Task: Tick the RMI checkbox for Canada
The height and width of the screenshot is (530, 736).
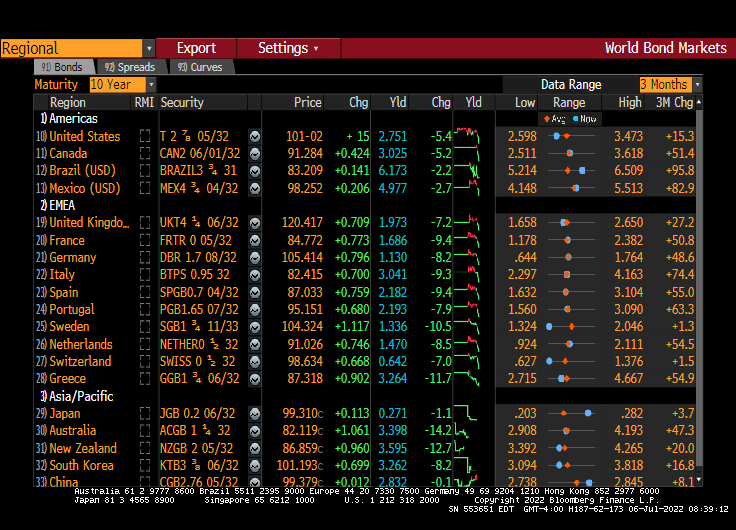Action: point(145,154)
